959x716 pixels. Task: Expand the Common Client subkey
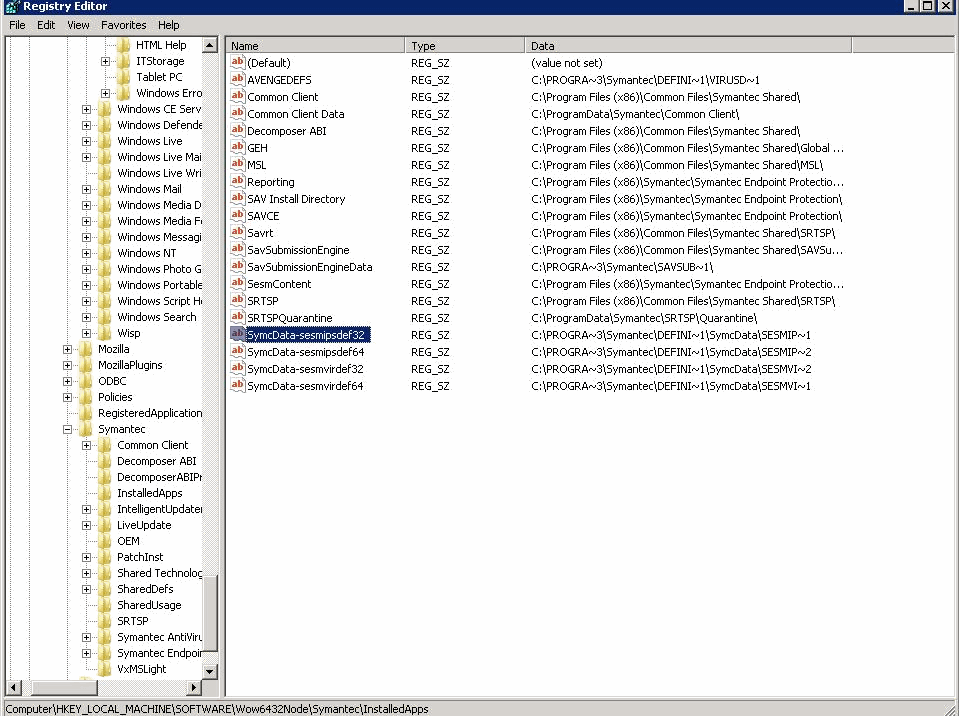pyautogui.click(x=86, y=445)
